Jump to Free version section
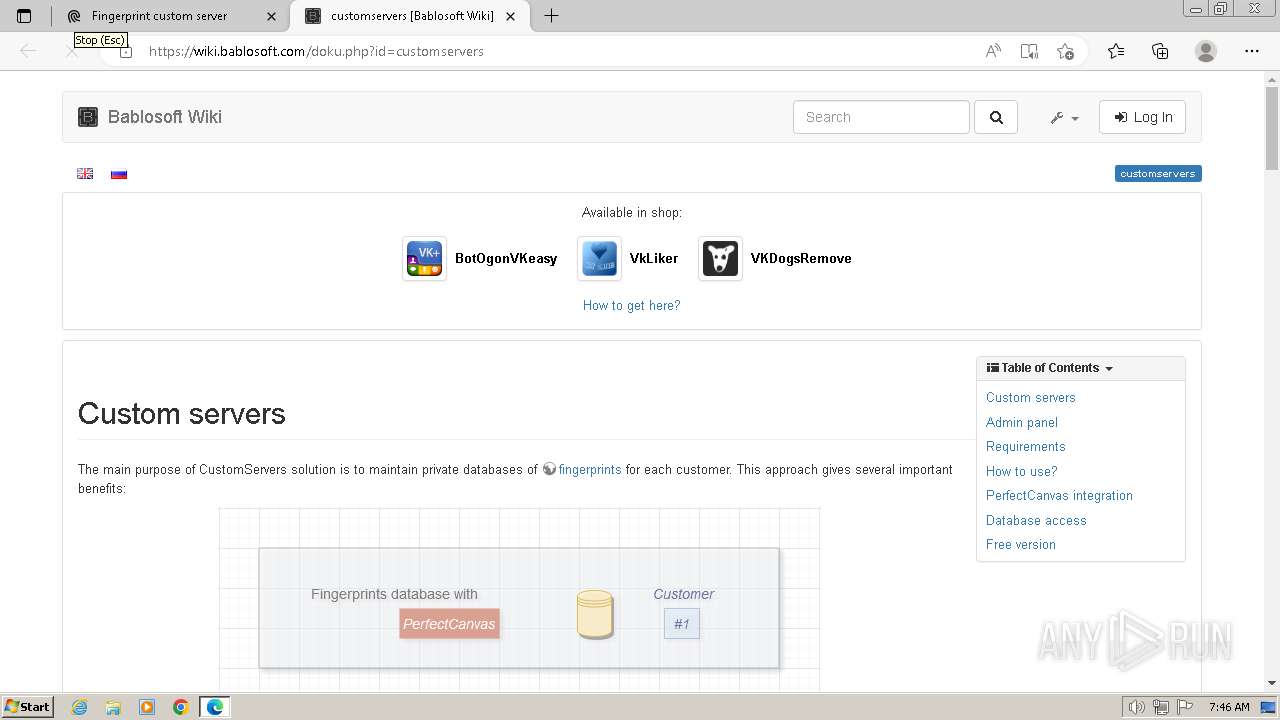Viewport: 1280px width, 720px height. tap(1021, 545)
